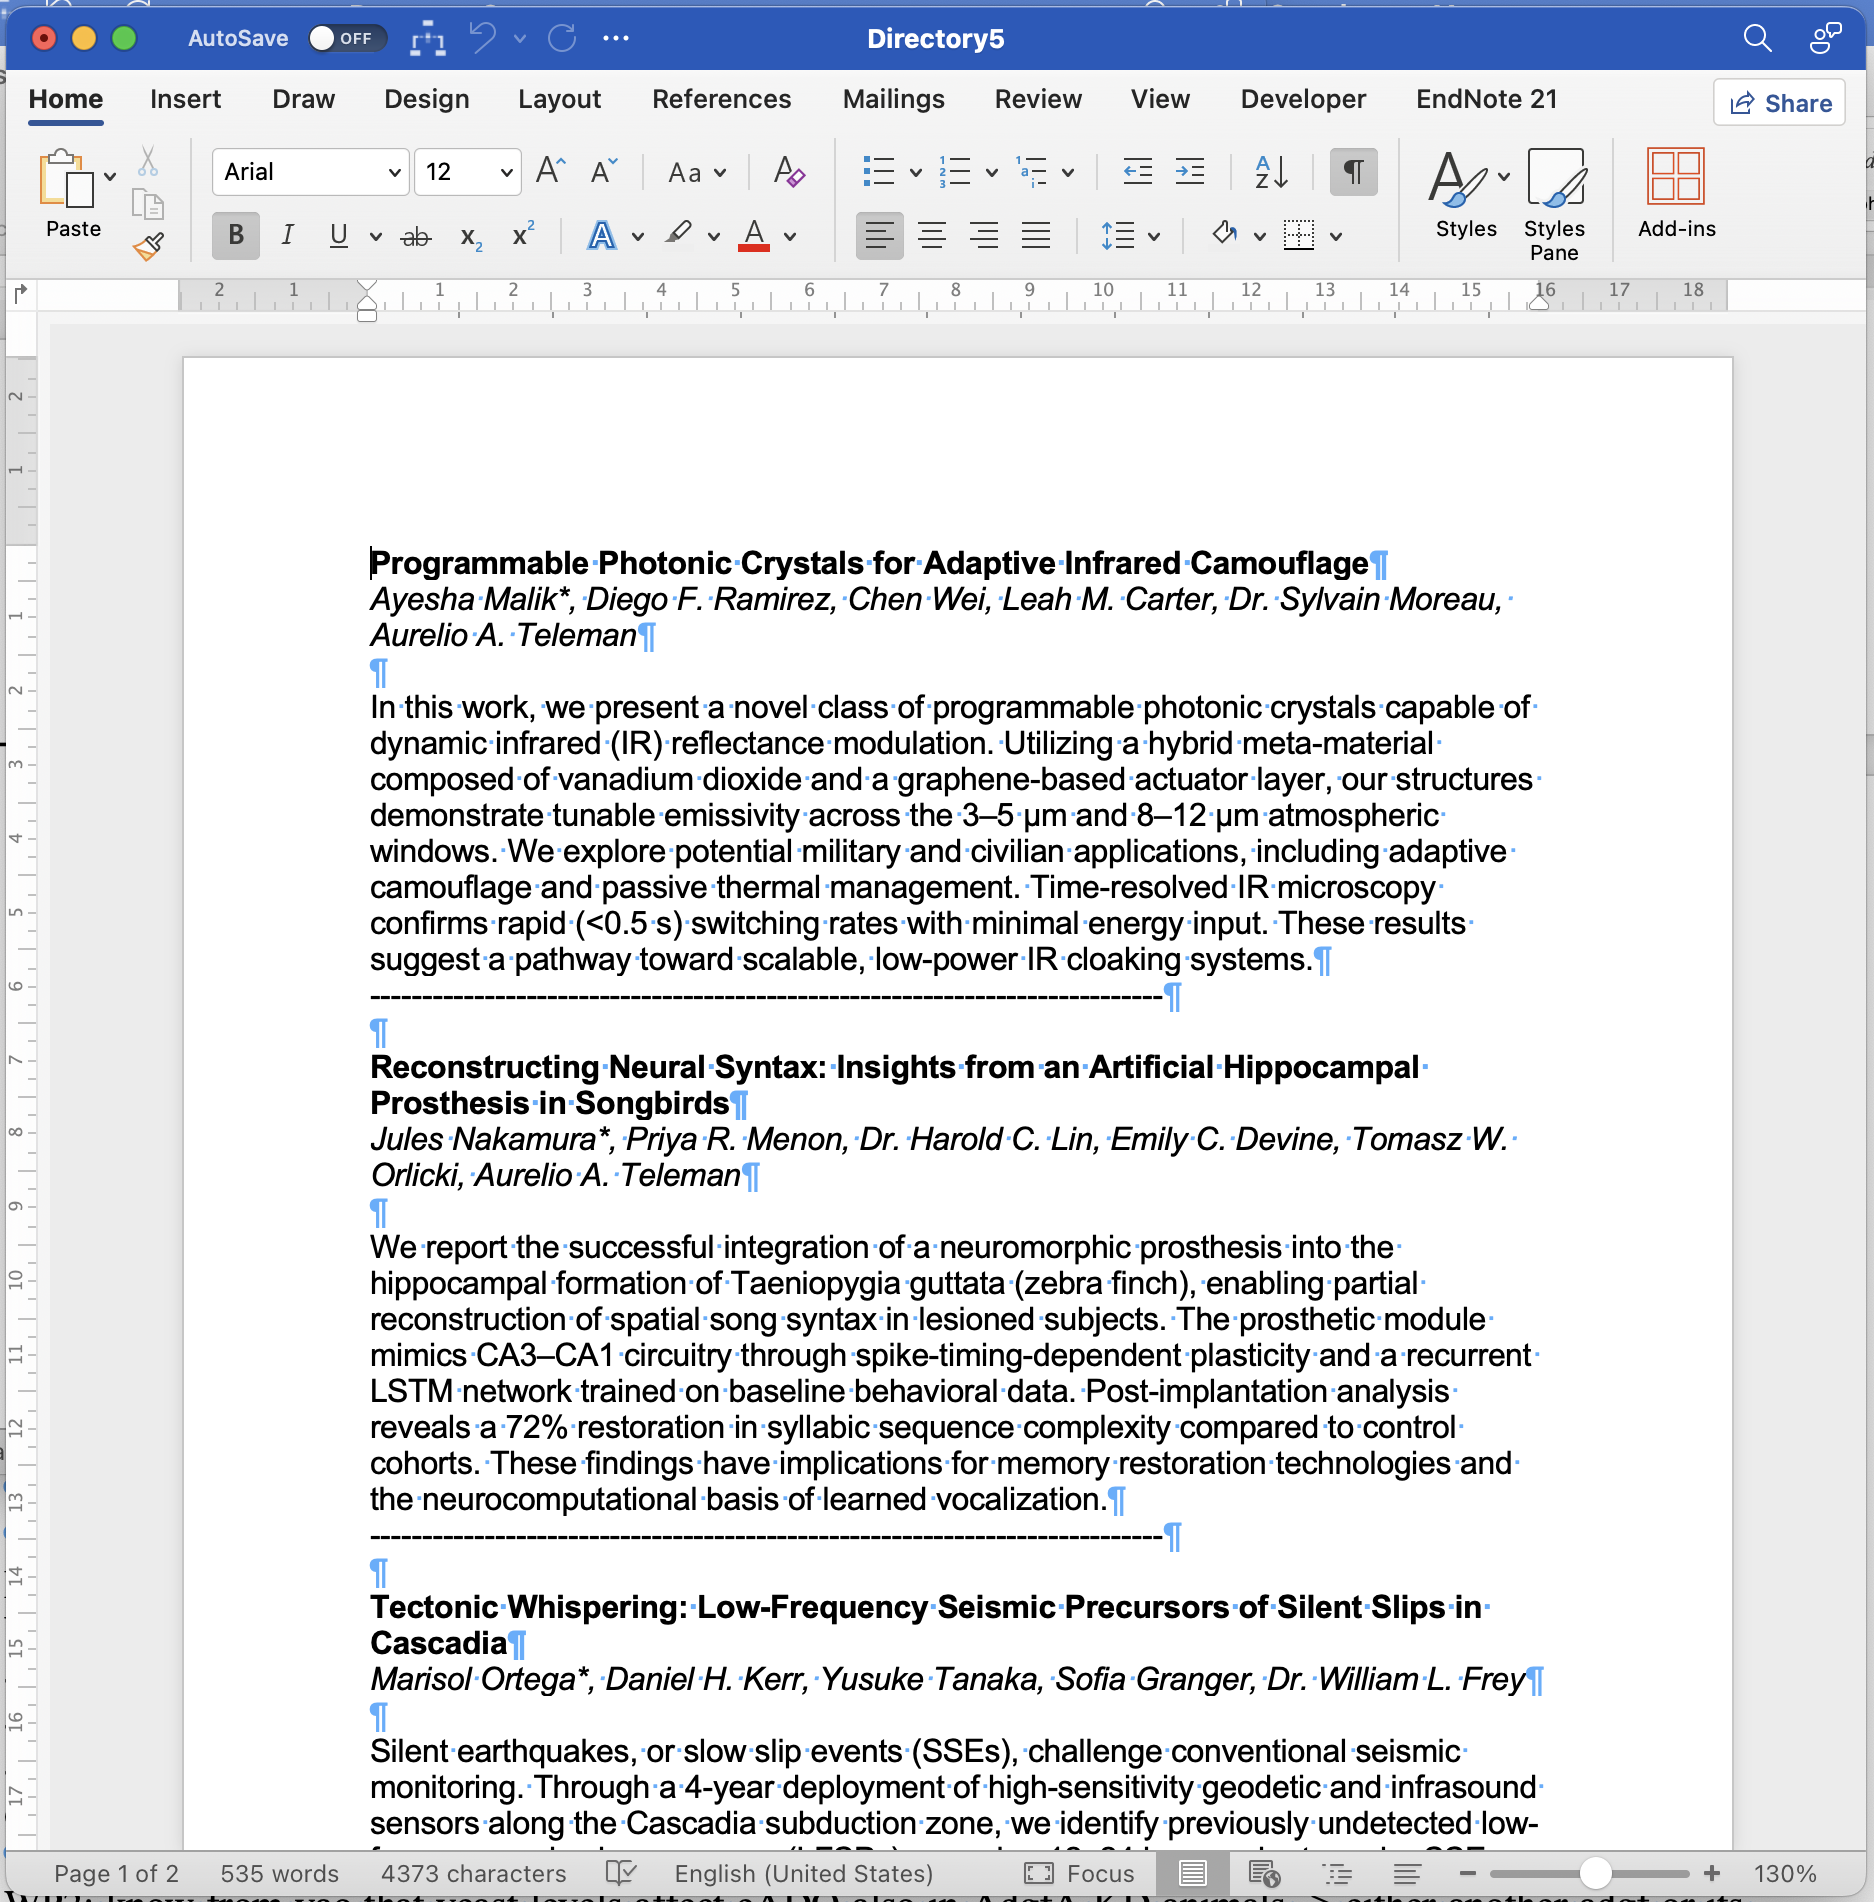The image size is (1874, 1902).
Task: Justify the paragraph text
Action: coord(1036,236)
